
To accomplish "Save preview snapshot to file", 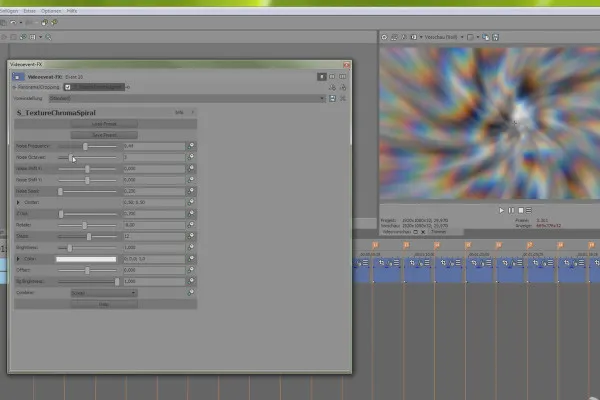I will [496, 37].
